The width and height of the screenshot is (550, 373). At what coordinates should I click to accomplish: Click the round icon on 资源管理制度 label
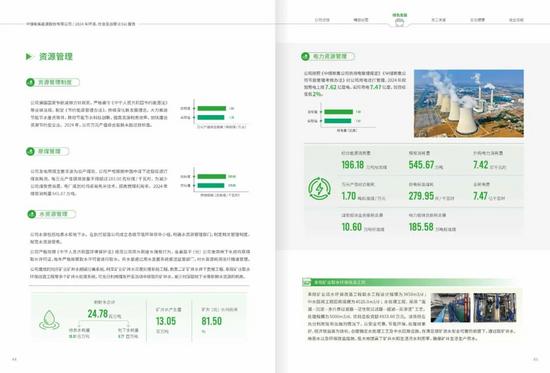[31, 82]
